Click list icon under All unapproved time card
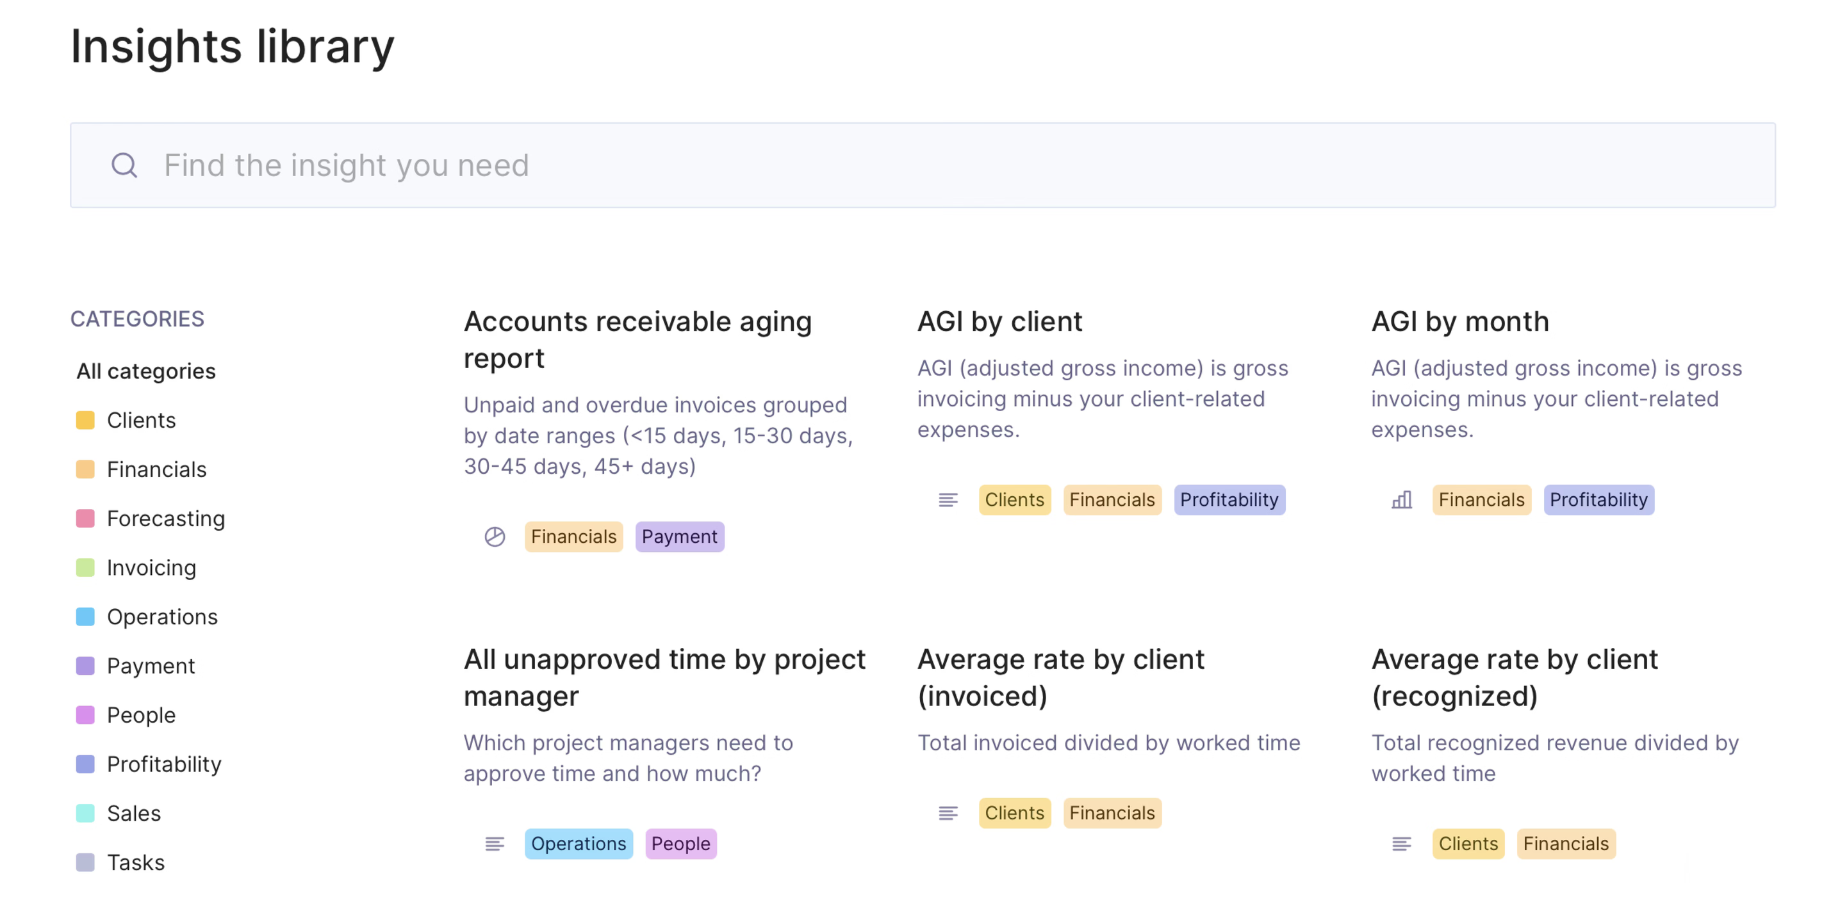This screenshot has width=1840, height=900. tap(495, 844)
